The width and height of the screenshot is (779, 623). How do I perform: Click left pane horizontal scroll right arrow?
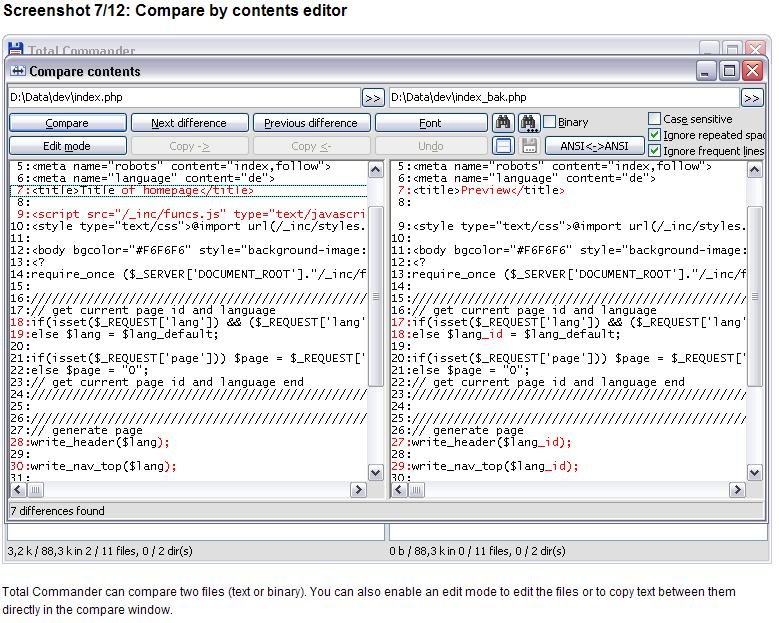click(x=358, y=490)
